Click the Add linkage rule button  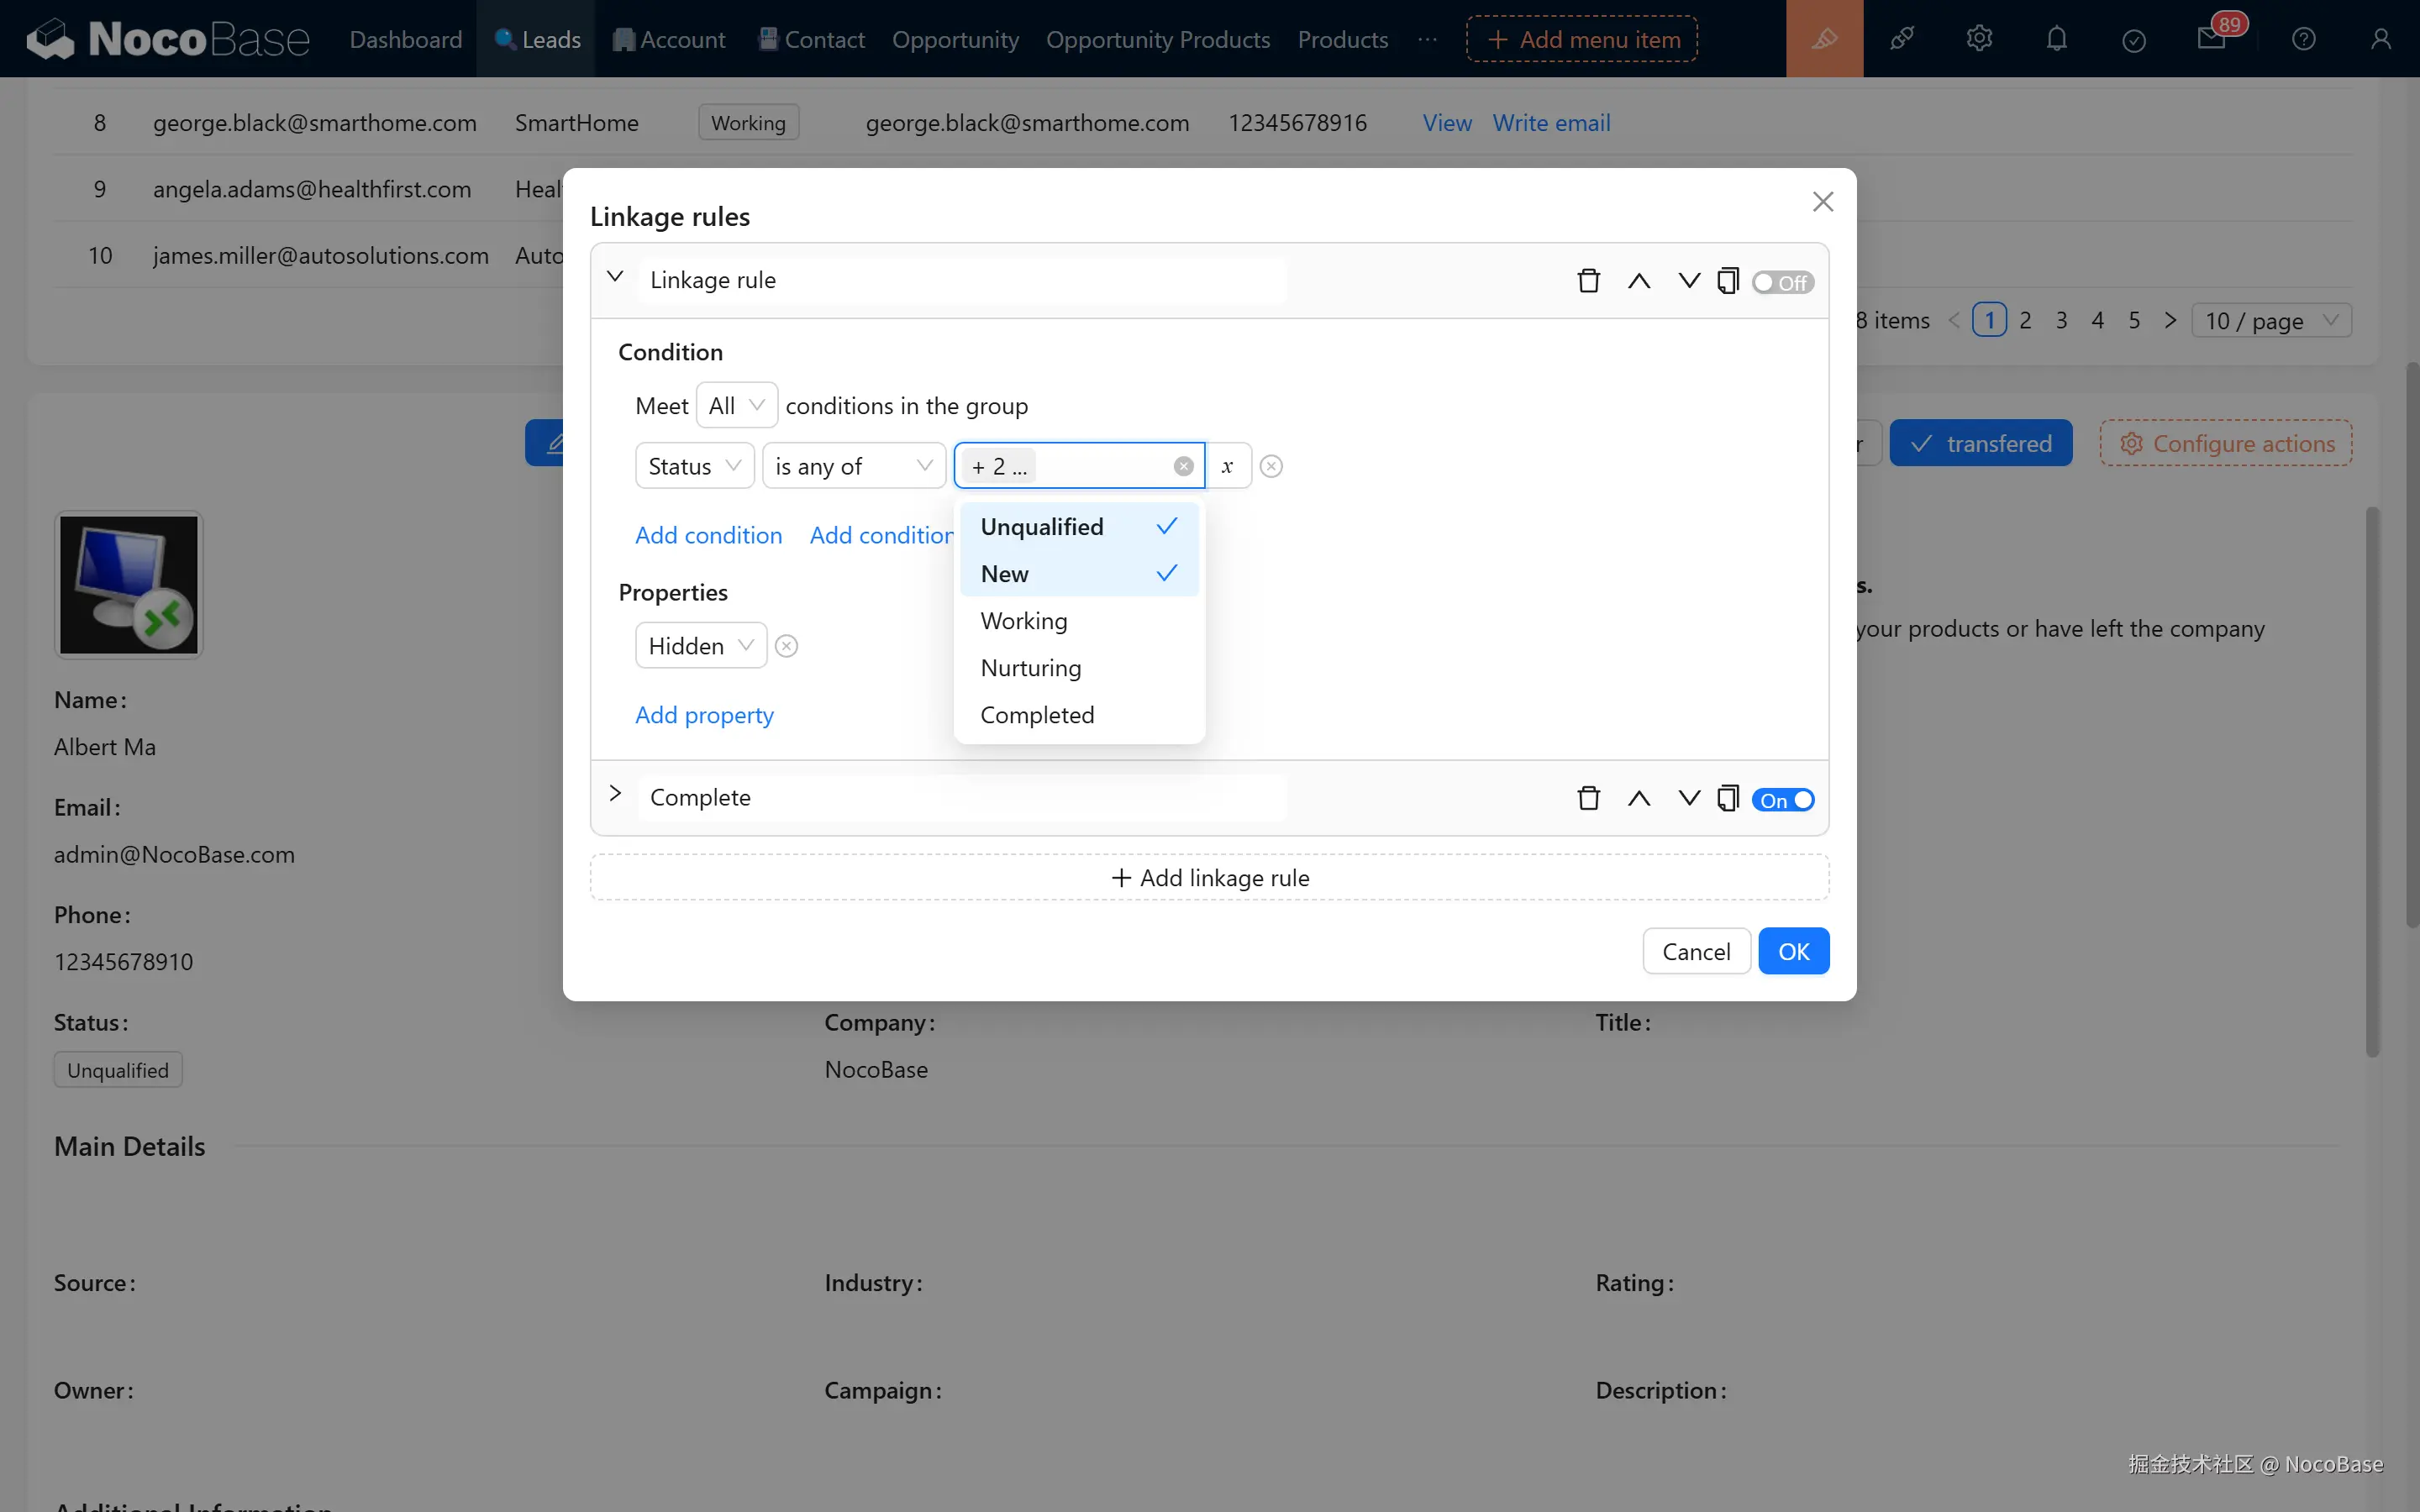(x=1209, y=877)
